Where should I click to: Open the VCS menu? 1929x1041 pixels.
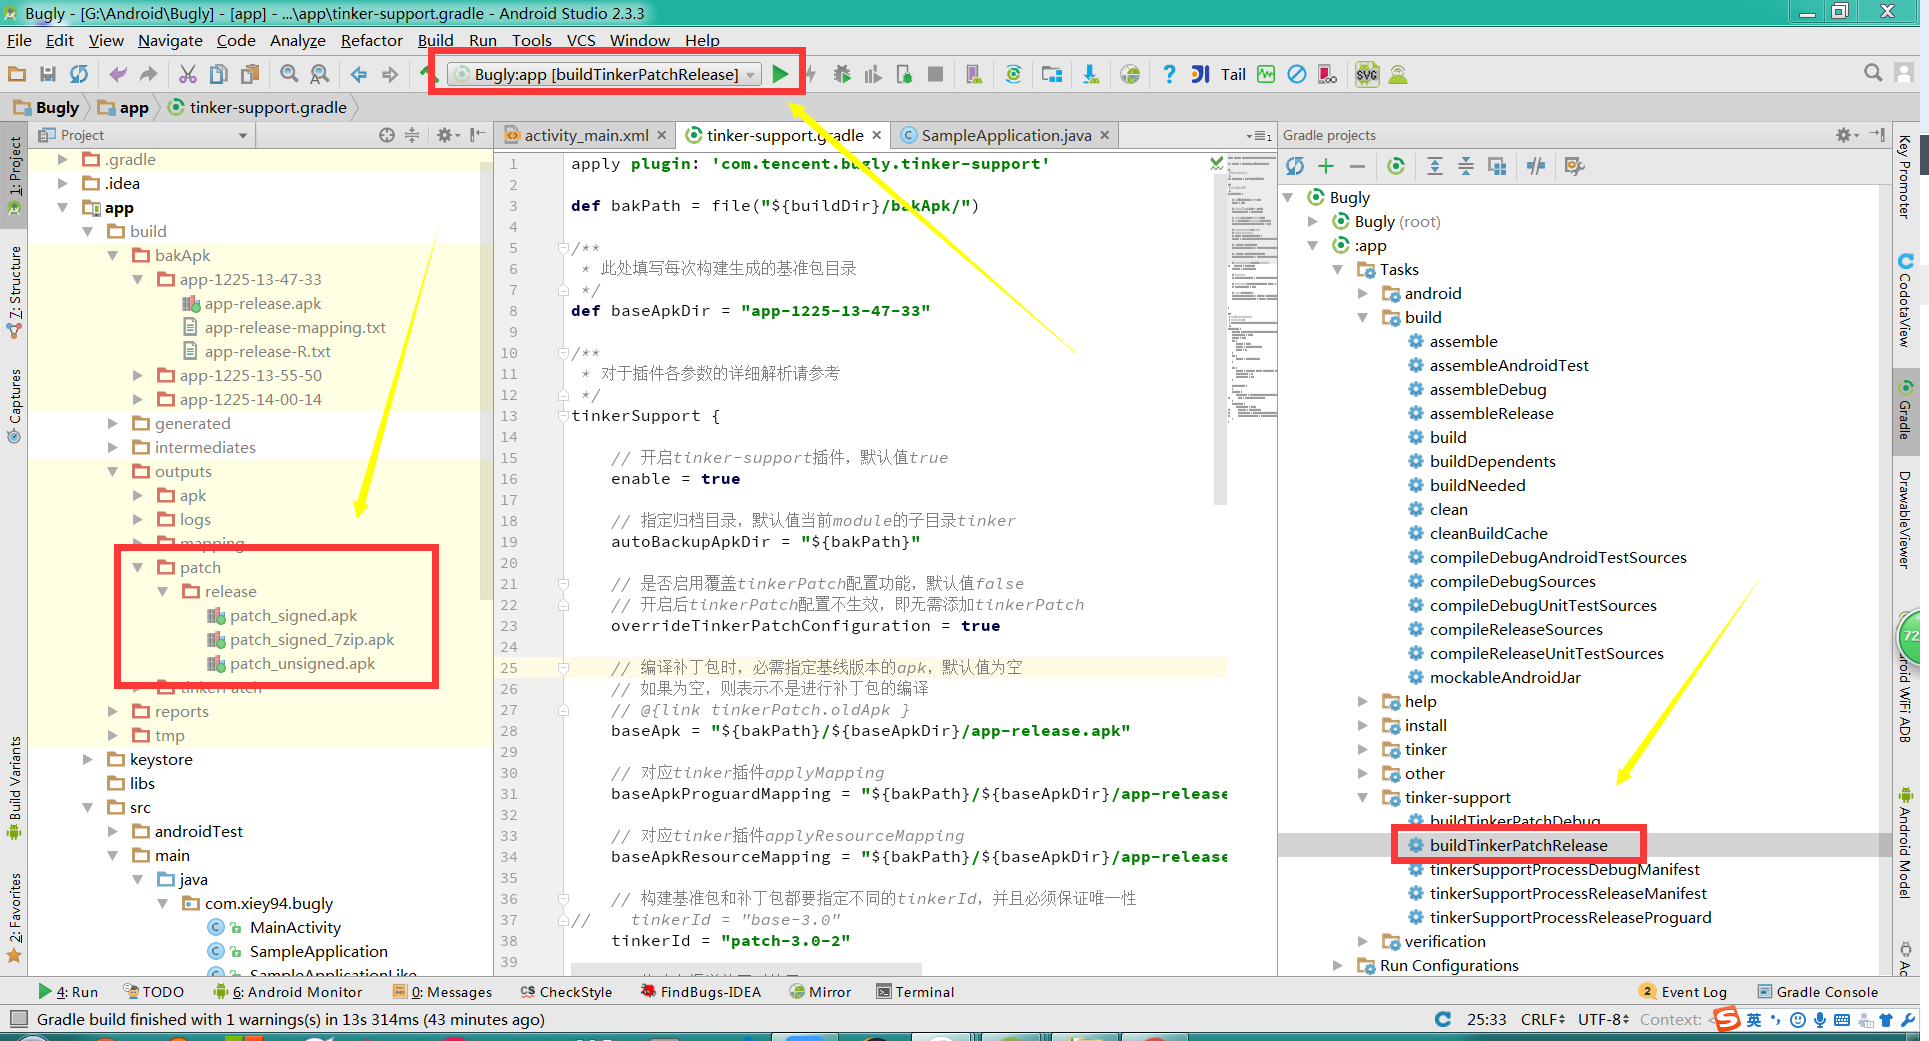580,40
